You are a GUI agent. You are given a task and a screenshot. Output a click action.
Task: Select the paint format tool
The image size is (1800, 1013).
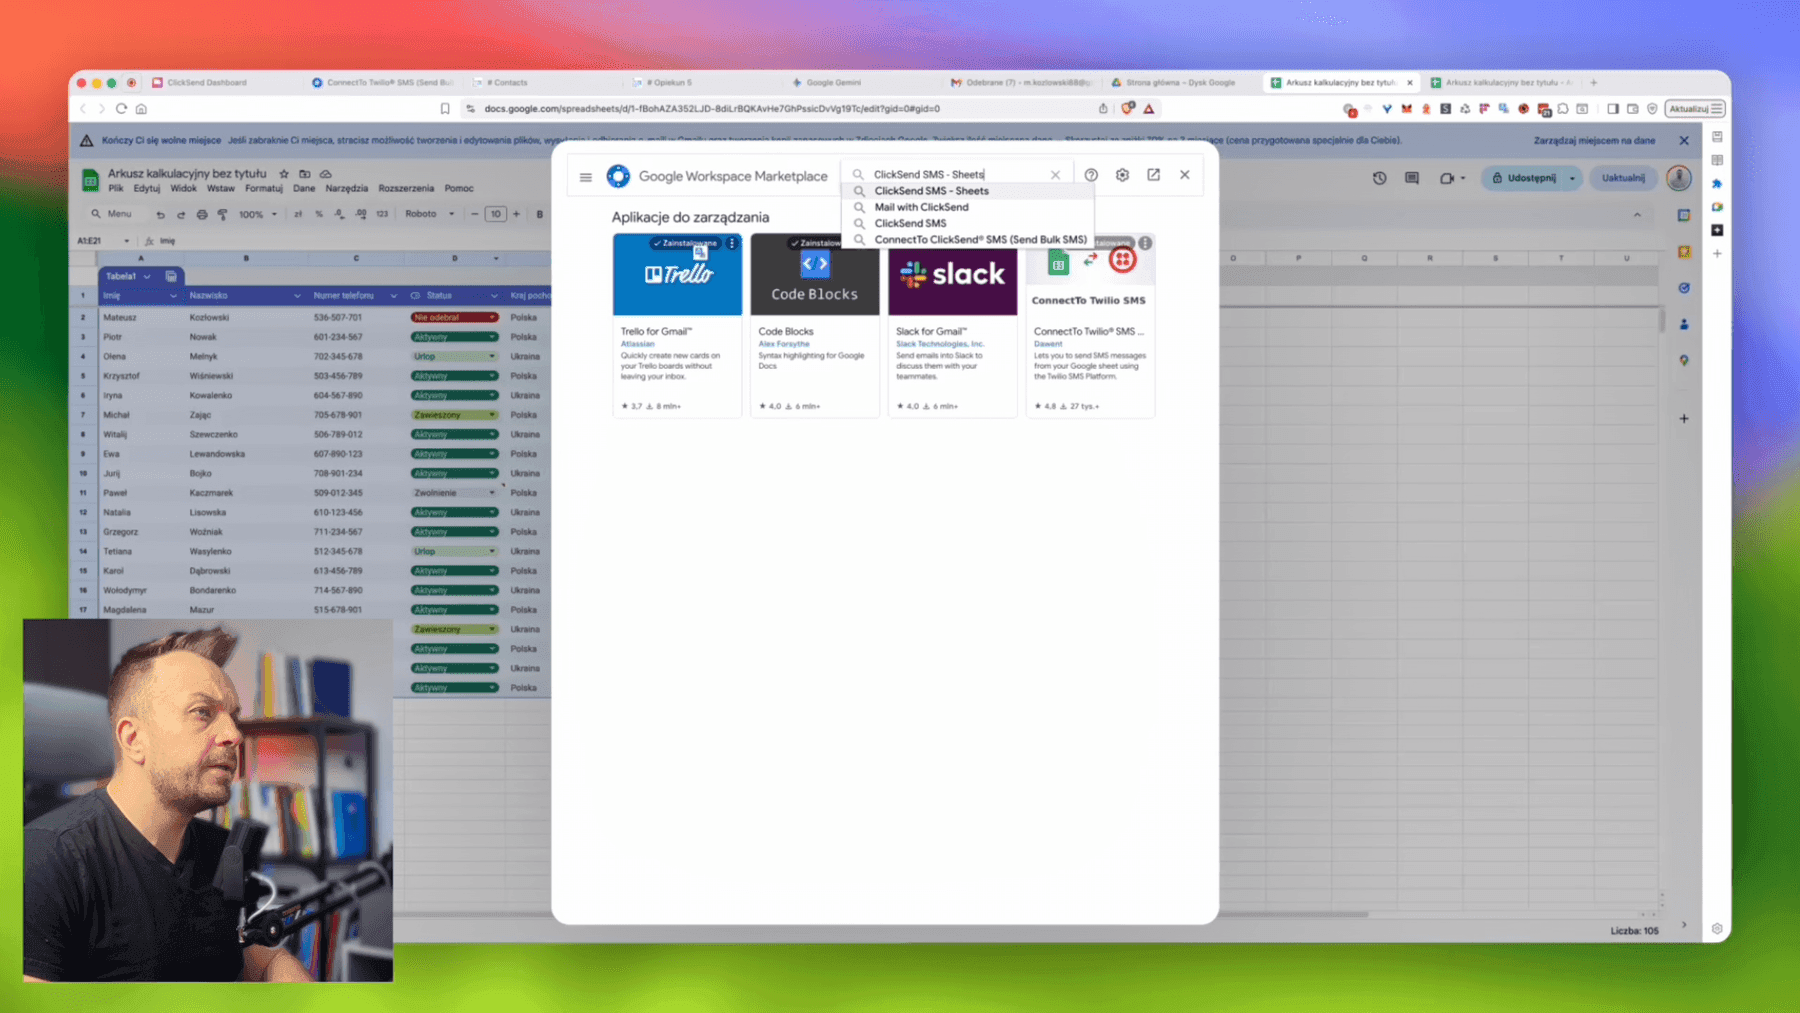[x=223, y=214]
